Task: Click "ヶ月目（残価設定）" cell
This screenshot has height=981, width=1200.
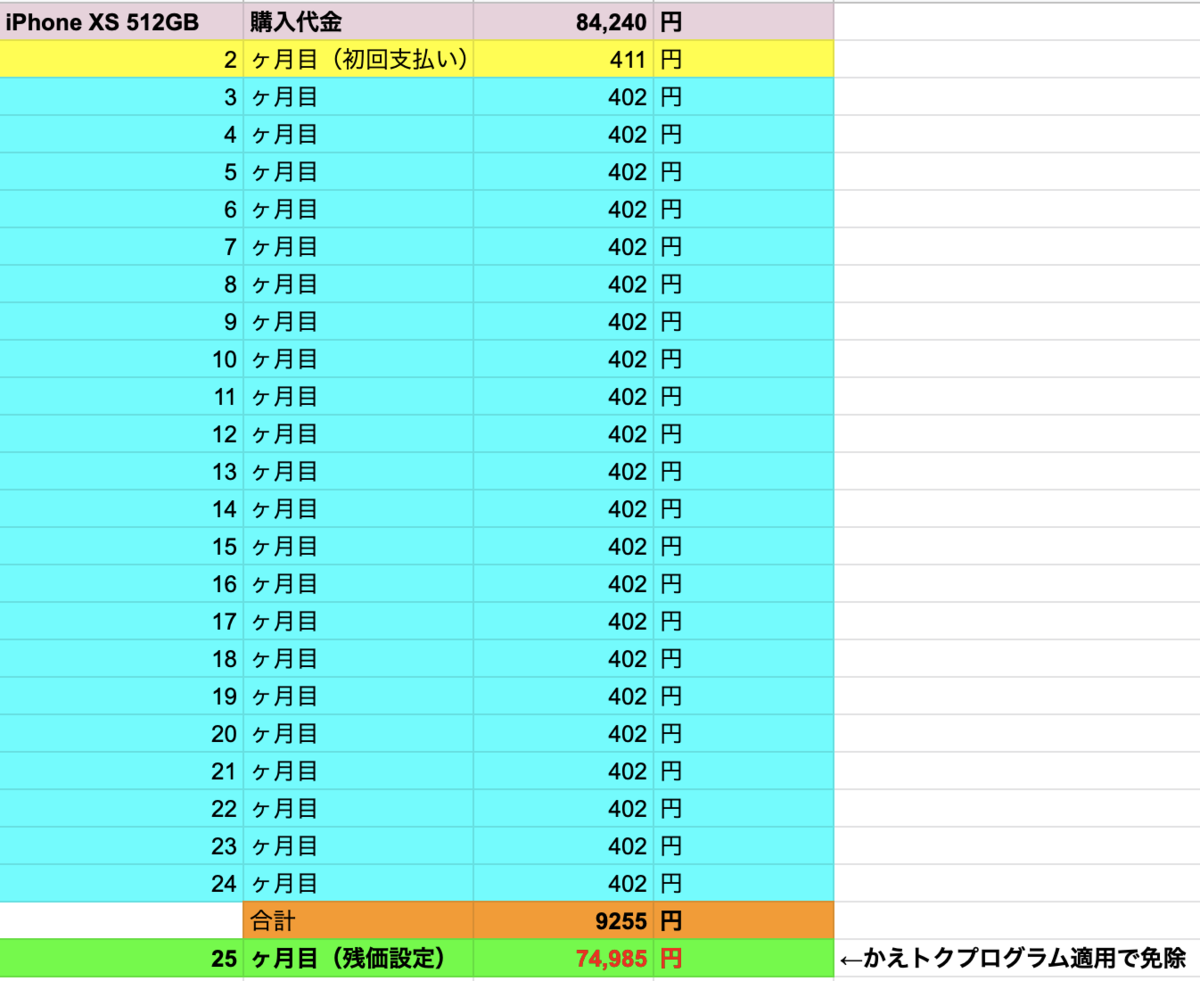Action: (359, 960)
